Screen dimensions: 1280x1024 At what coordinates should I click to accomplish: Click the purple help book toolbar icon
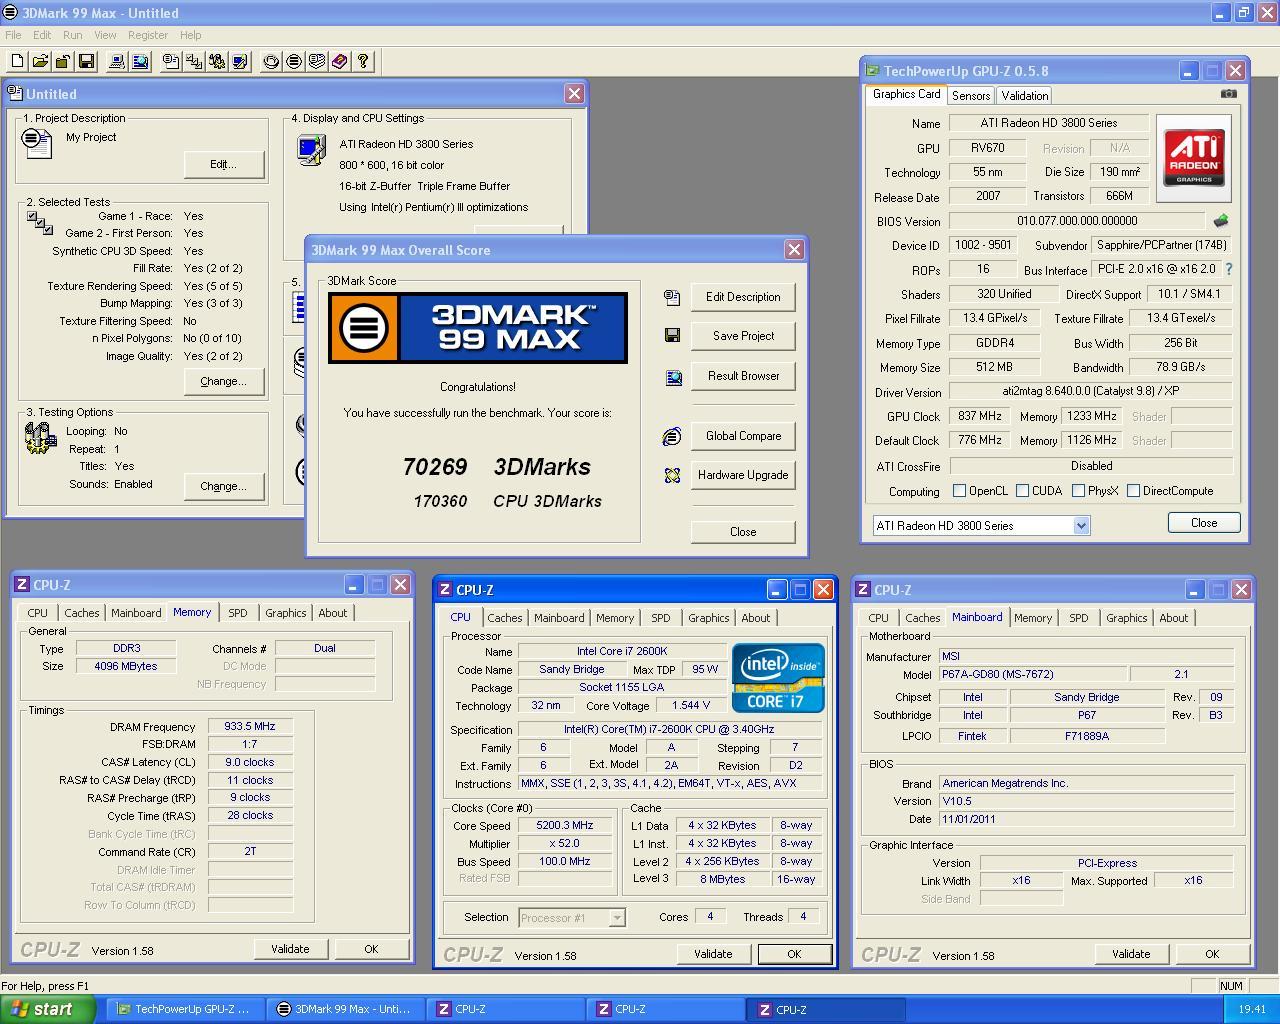[340, 62]
